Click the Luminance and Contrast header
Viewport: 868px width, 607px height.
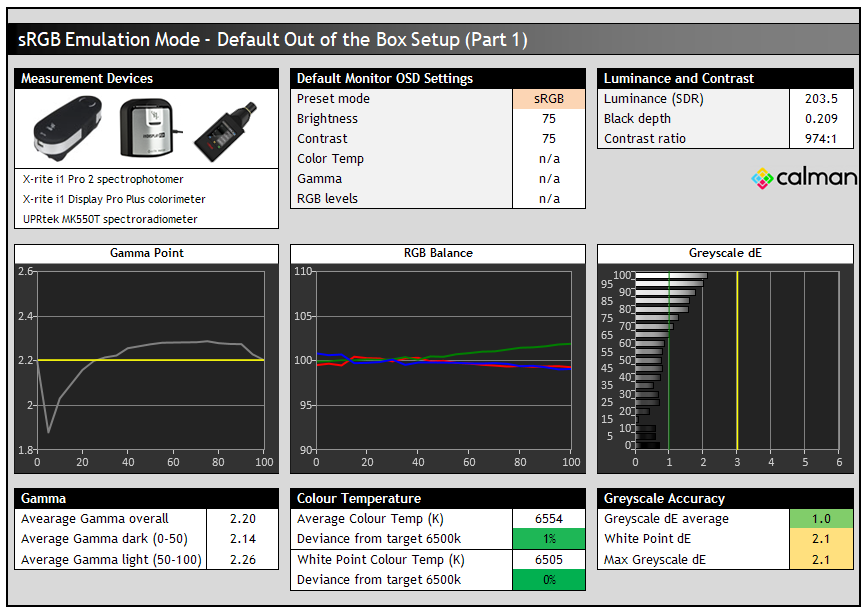pyautogui.click(x=727, y=78)
